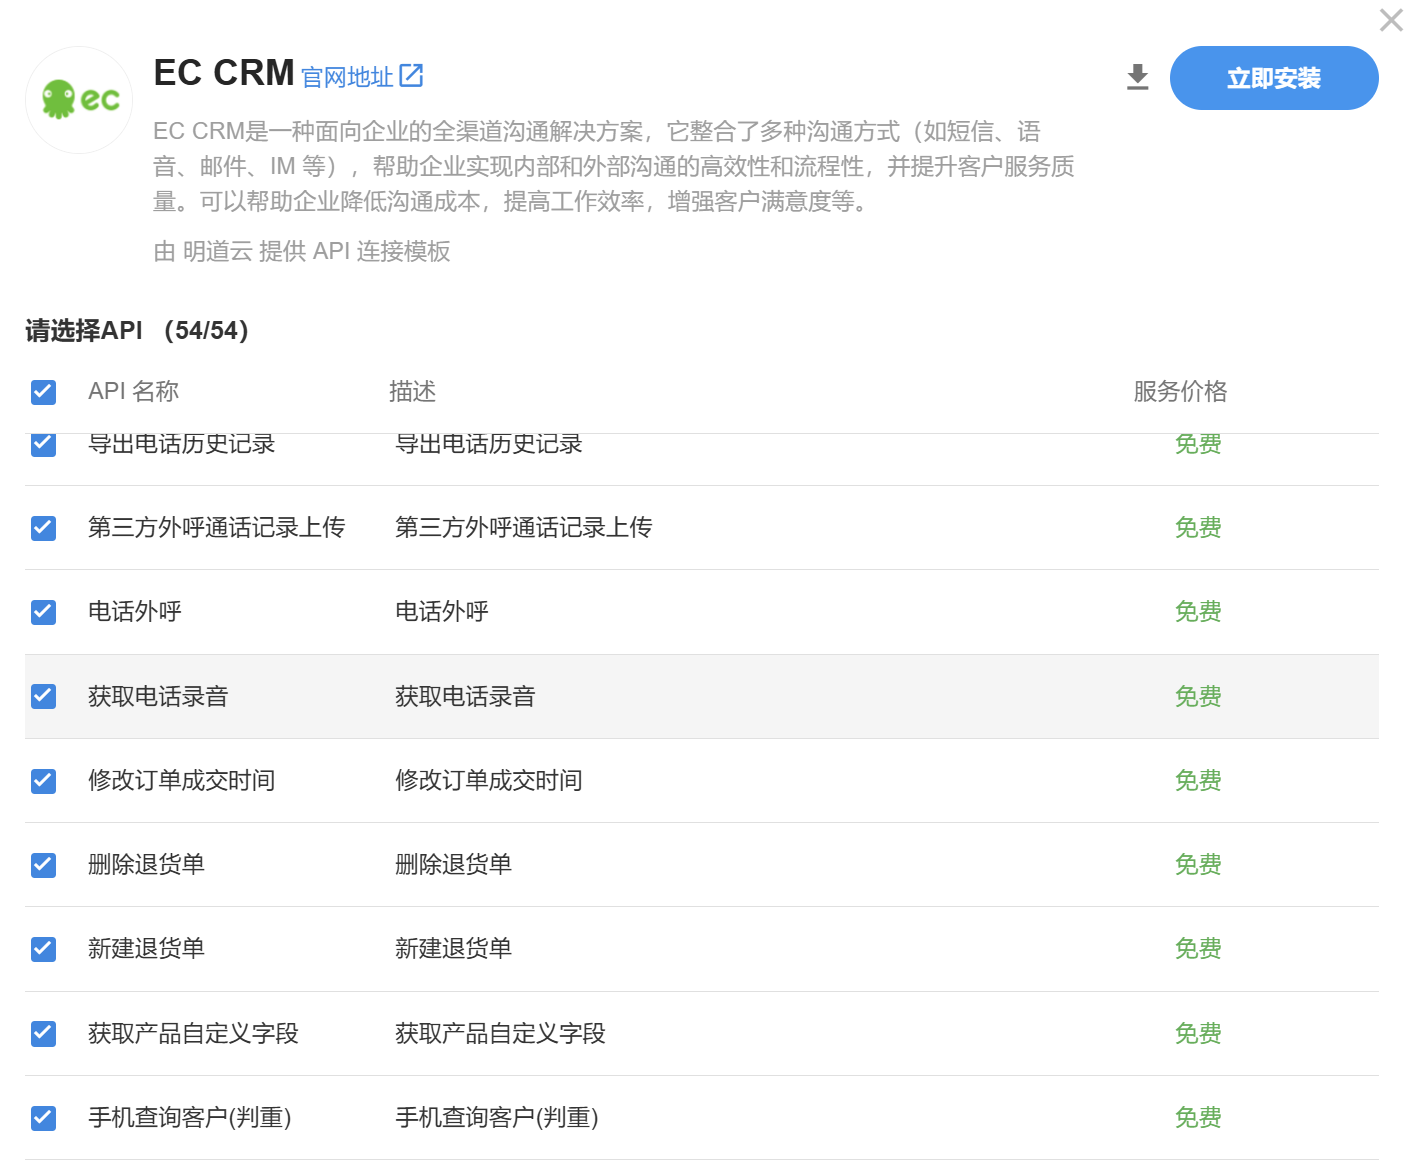Viewport: 1405px width, 1165px height.
Task: Toggle the select-all checkbox in the API header
Action: pos(43,392)
